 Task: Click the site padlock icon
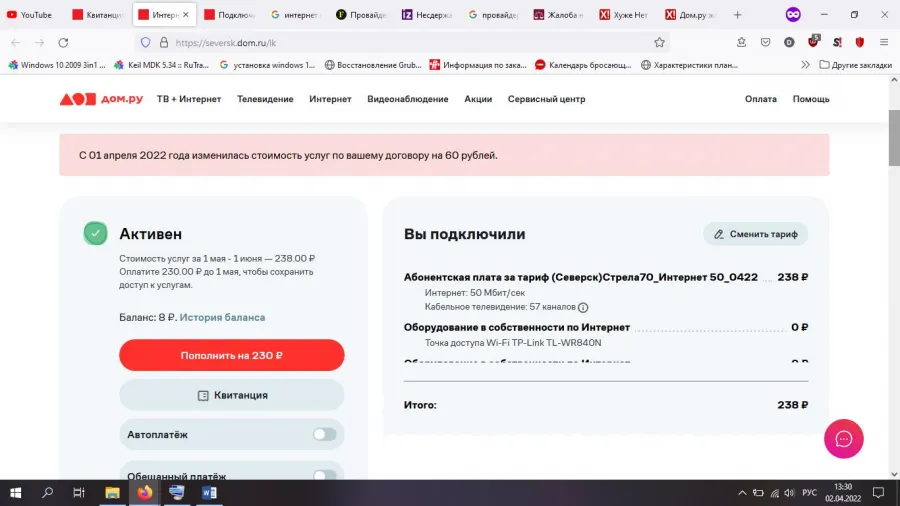point(164,42)
